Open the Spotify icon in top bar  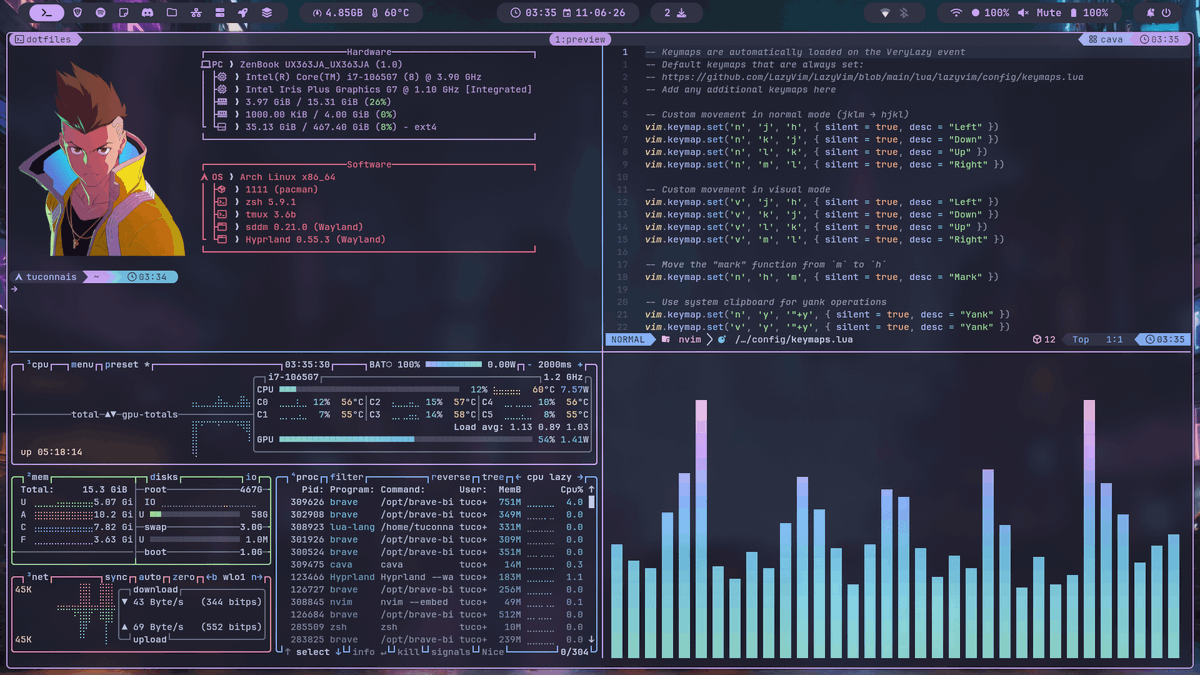(101, 13)
